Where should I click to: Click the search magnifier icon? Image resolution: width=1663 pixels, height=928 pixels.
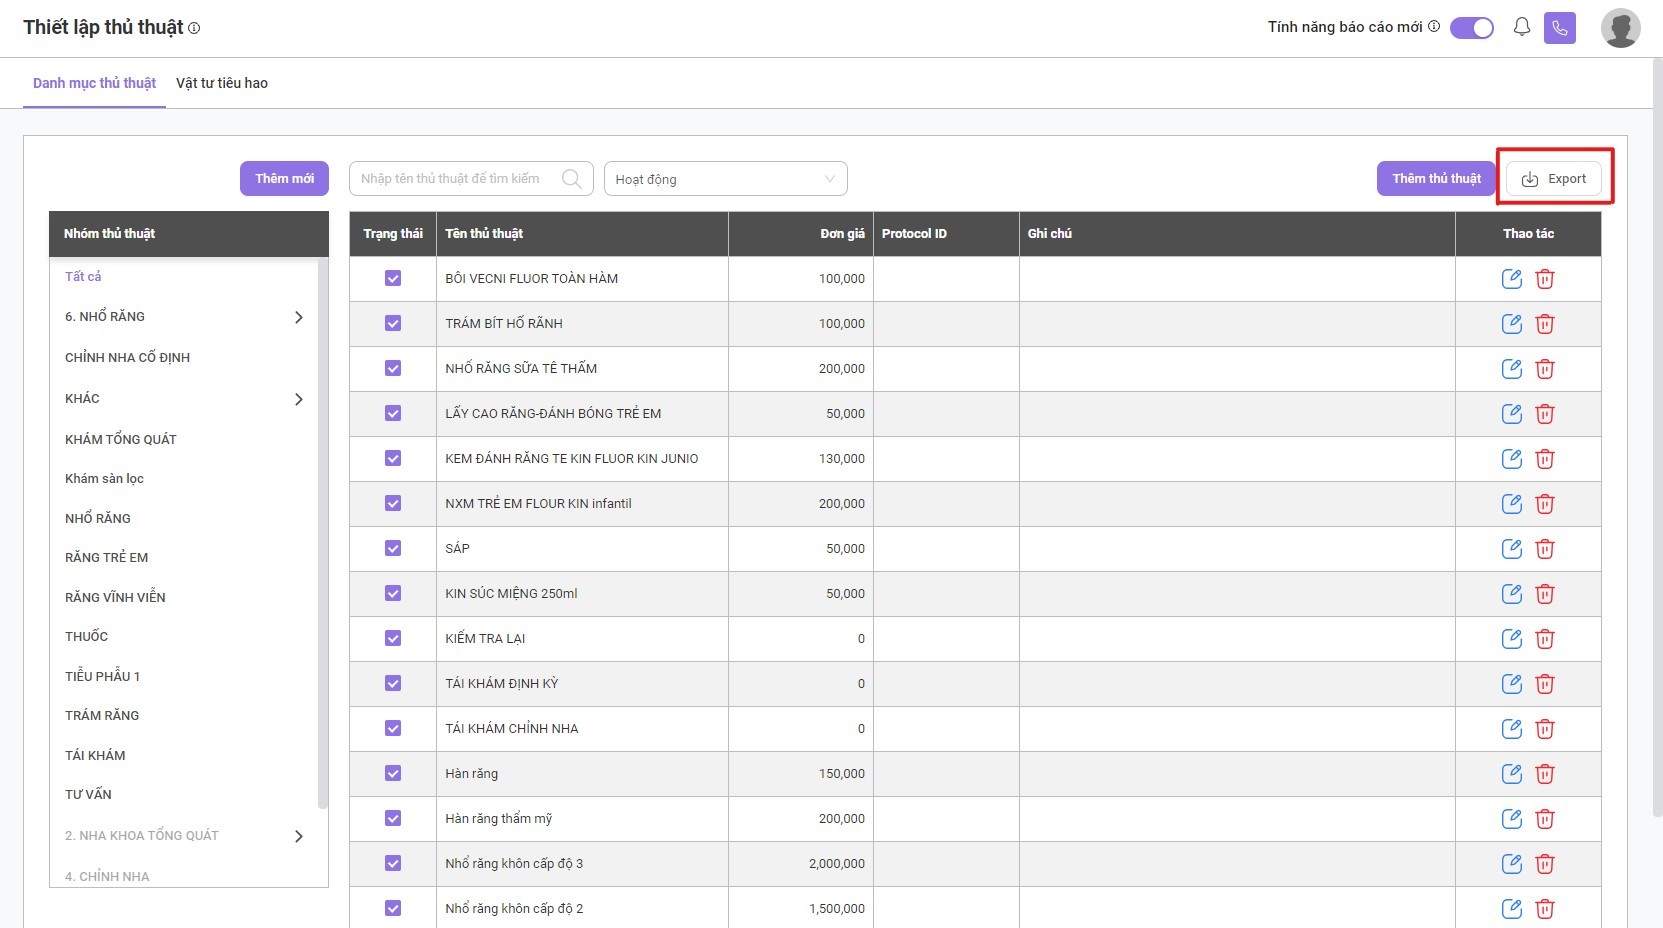point(572,179)
